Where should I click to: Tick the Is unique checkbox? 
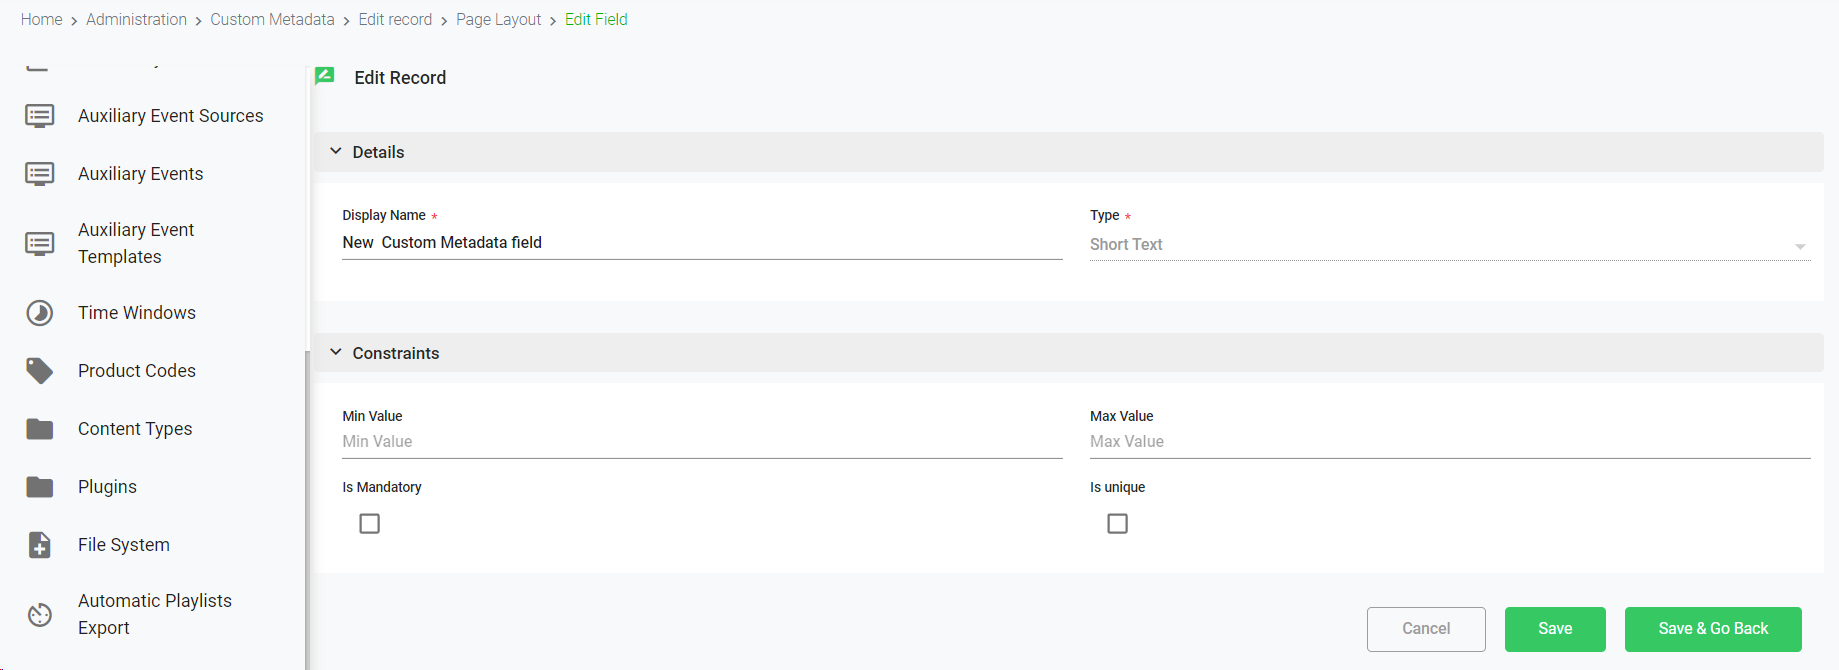tap(1118, 524)
